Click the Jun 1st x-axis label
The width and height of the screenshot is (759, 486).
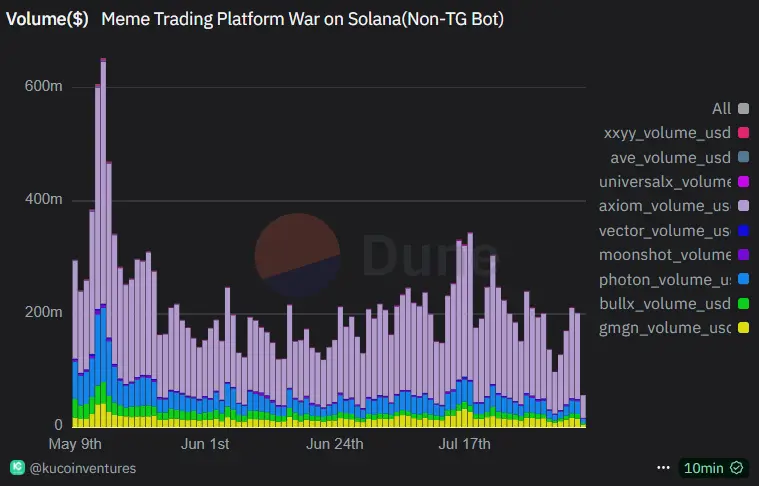pos(205,444)
